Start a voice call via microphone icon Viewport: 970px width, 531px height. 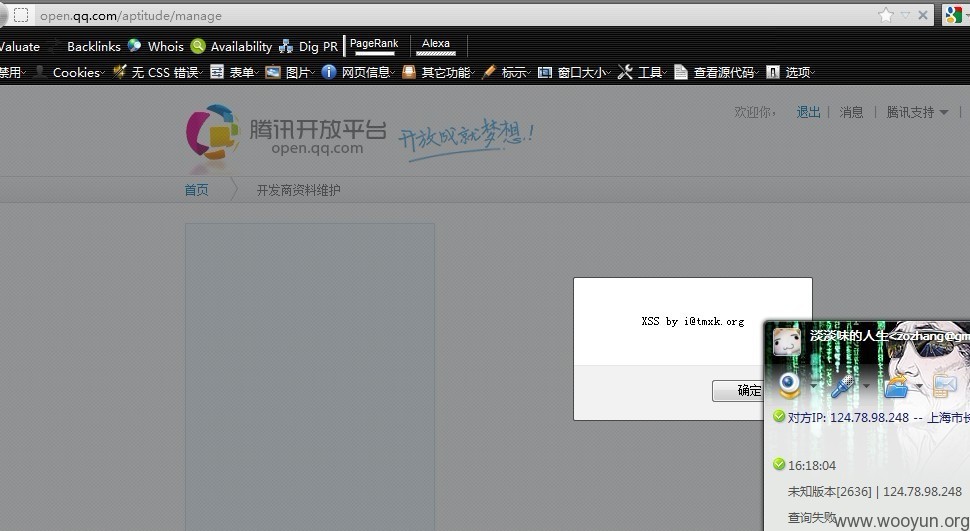[843, 386]
